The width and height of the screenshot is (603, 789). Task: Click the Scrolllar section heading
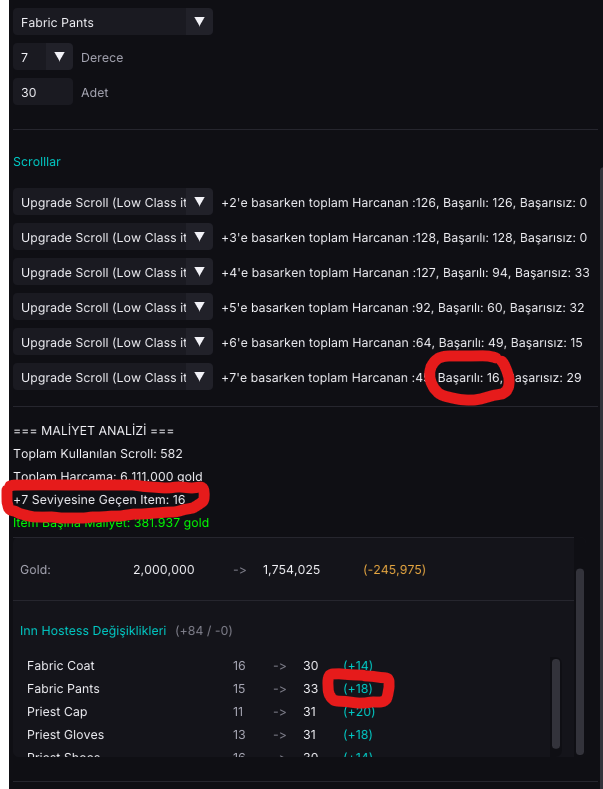pyautogui.click(x=37, y=162)
